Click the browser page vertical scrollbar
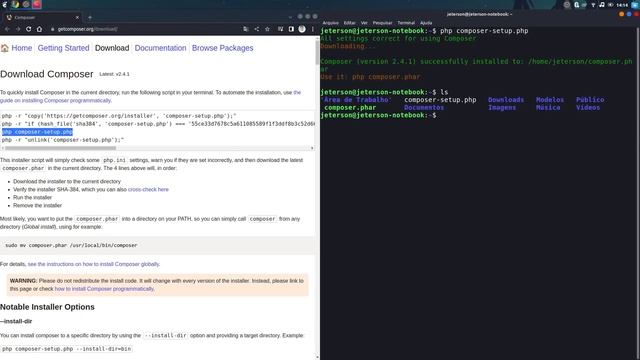The height and width of the screenshot is (360, 640). pyautogui.click(x=318, y=52)
